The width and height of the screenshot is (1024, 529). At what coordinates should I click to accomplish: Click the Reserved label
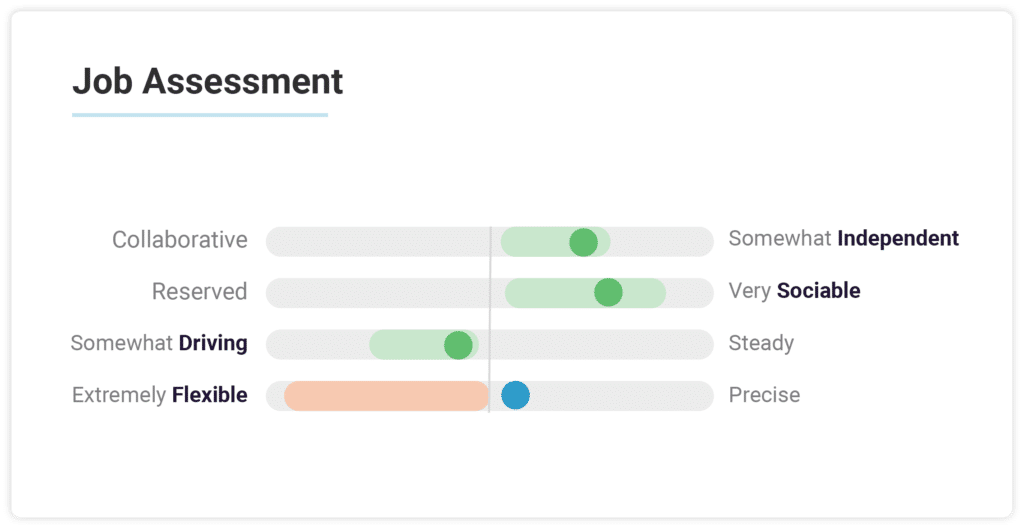[199, 291]
